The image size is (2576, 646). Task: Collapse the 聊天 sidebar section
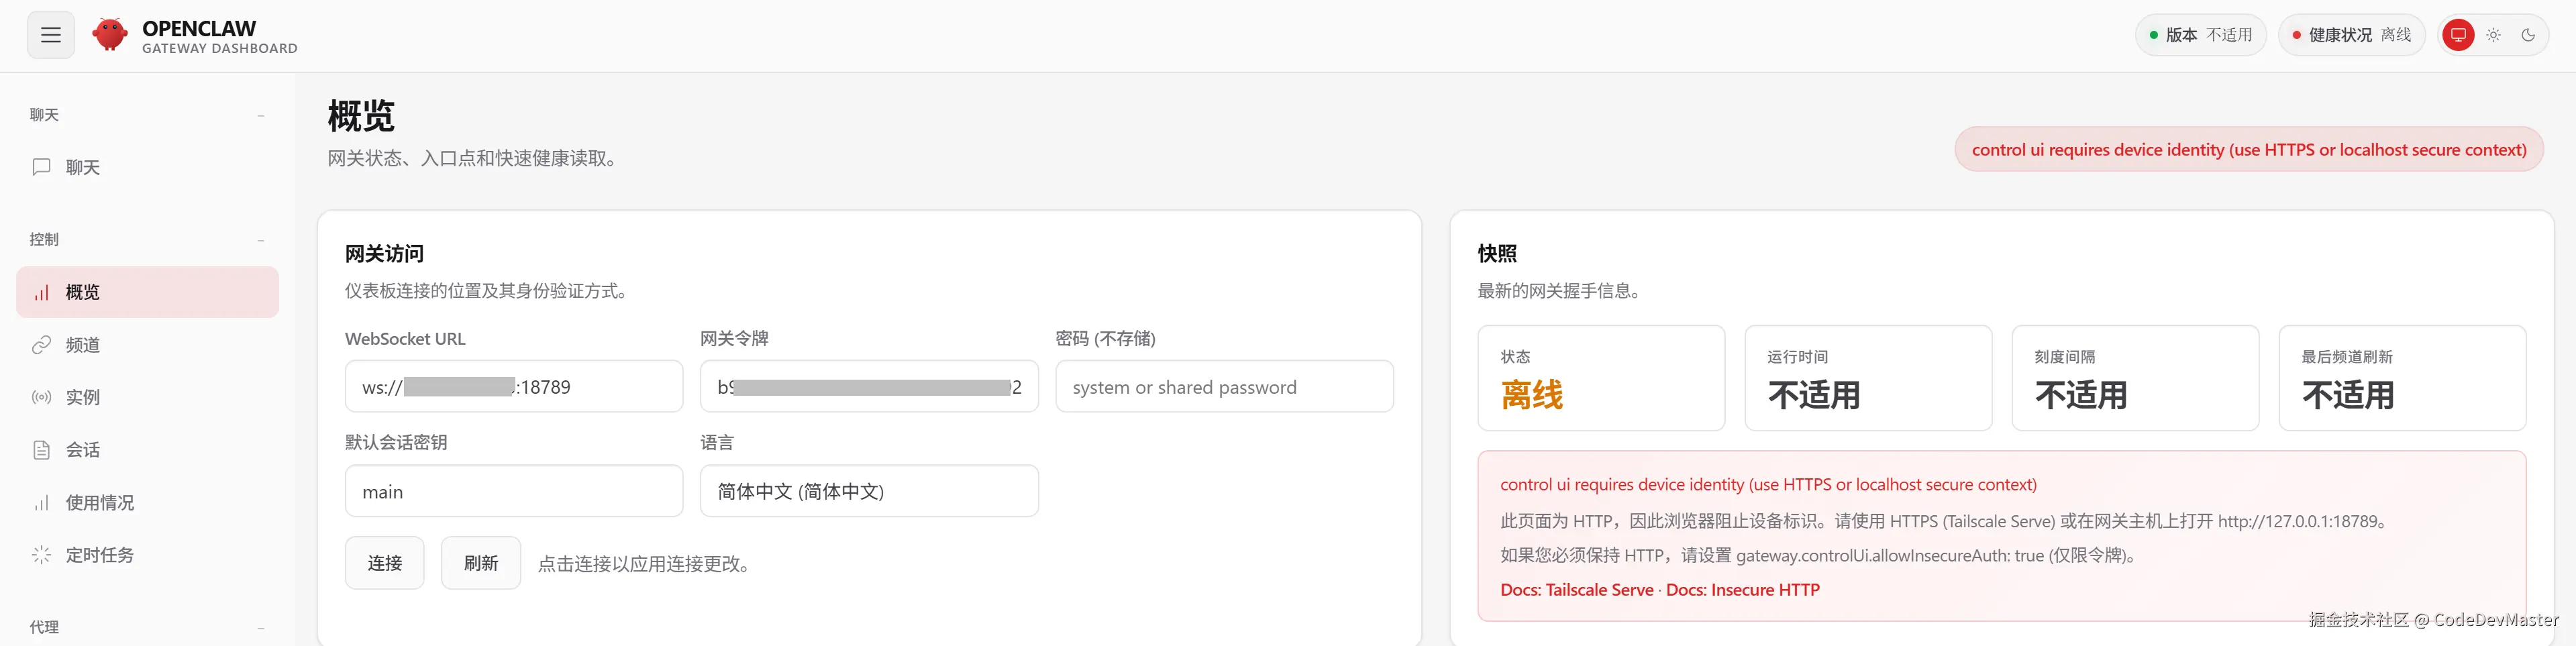click(x=261, y=115)
